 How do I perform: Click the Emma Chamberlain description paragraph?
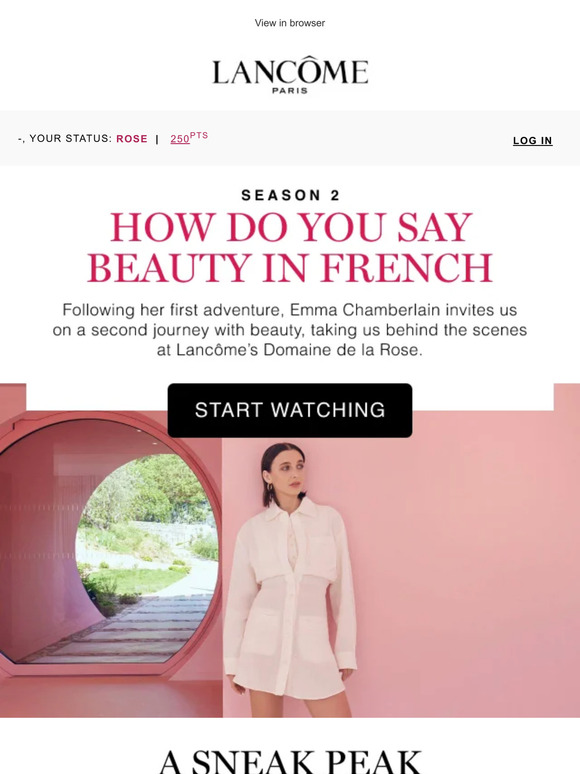(x=290, y=330)
